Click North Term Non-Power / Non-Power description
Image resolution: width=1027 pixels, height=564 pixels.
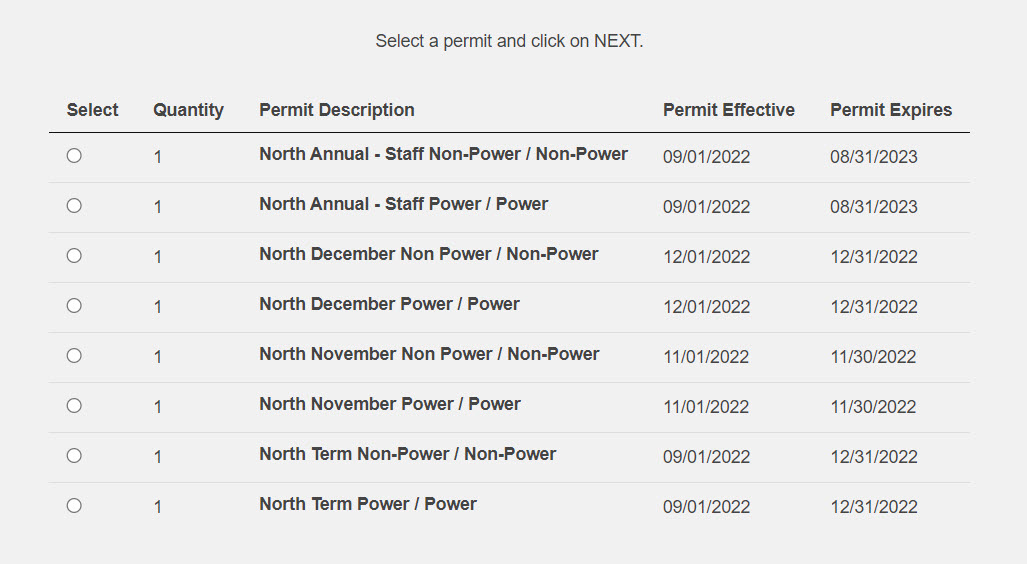407,454
